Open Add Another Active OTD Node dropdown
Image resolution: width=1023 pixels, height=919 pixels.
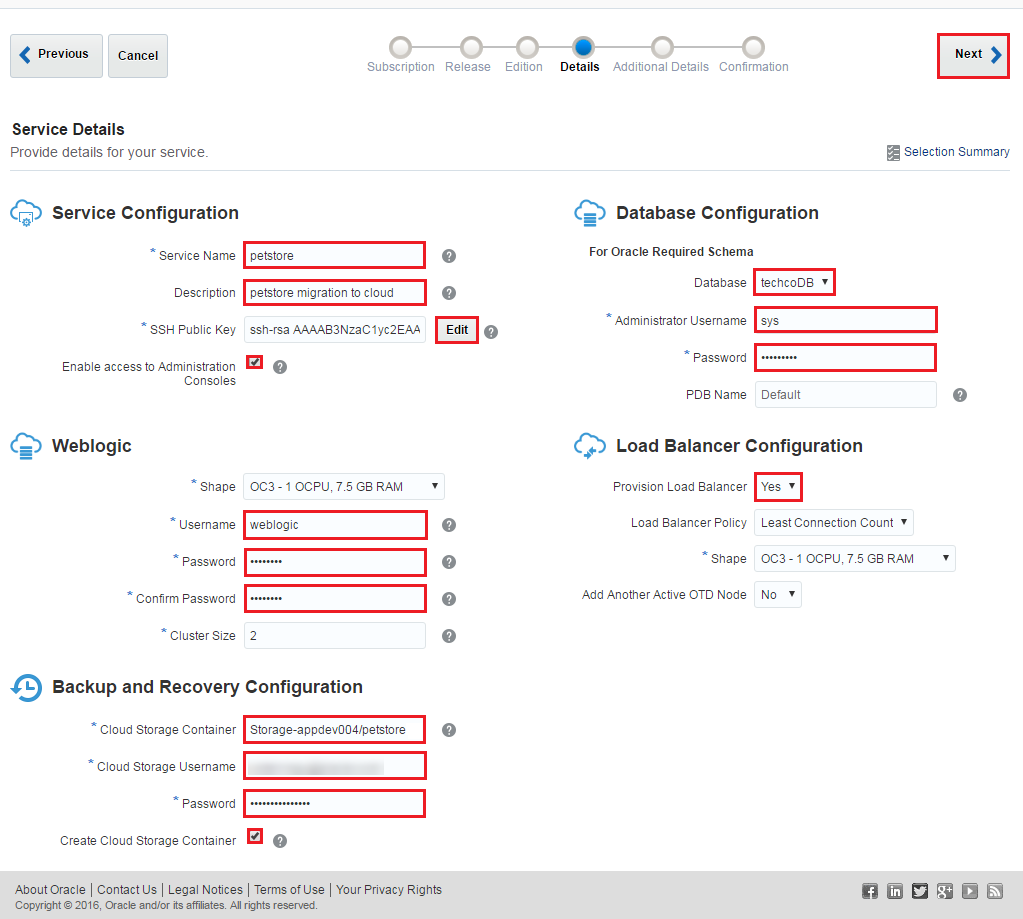coord(778,594)
